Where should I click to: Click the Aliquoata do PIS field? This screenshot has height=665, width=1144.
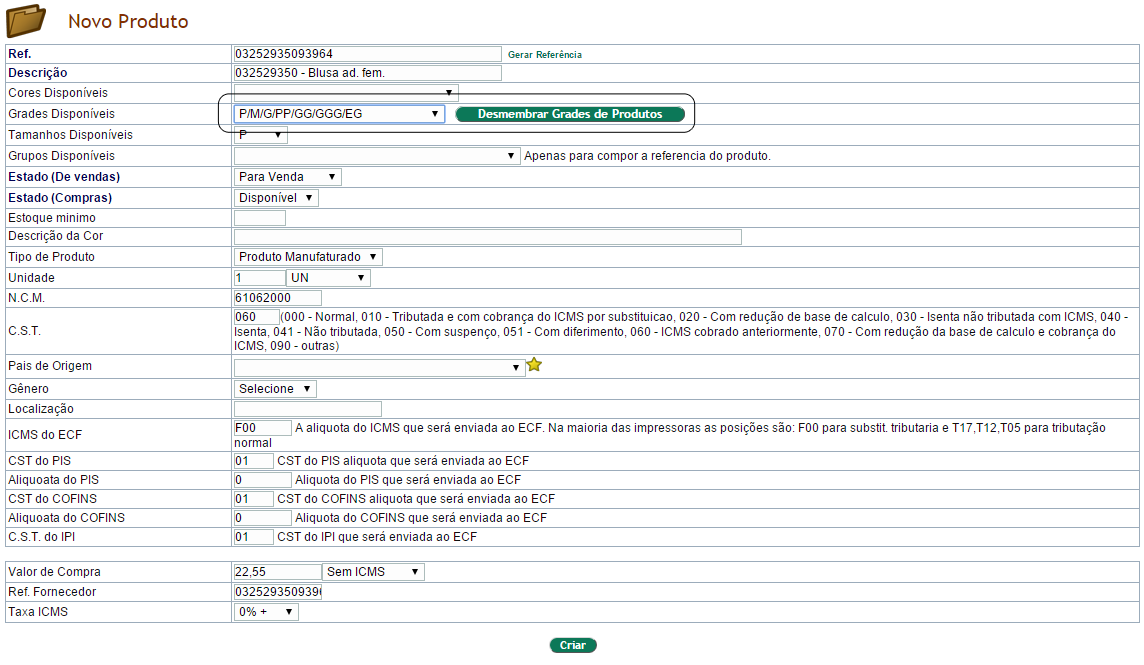[x=263, y=480]
